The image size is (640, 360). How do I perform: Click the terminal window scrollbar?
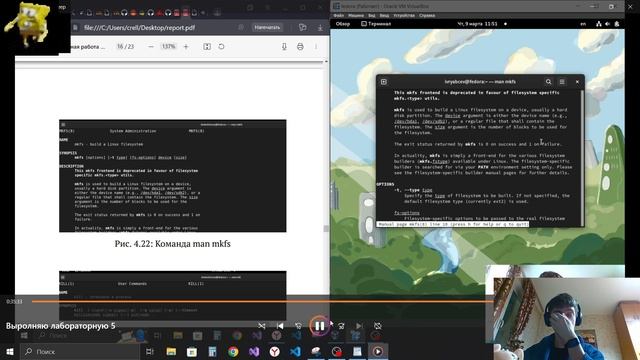pyautogui.click(x=582, y=157)
